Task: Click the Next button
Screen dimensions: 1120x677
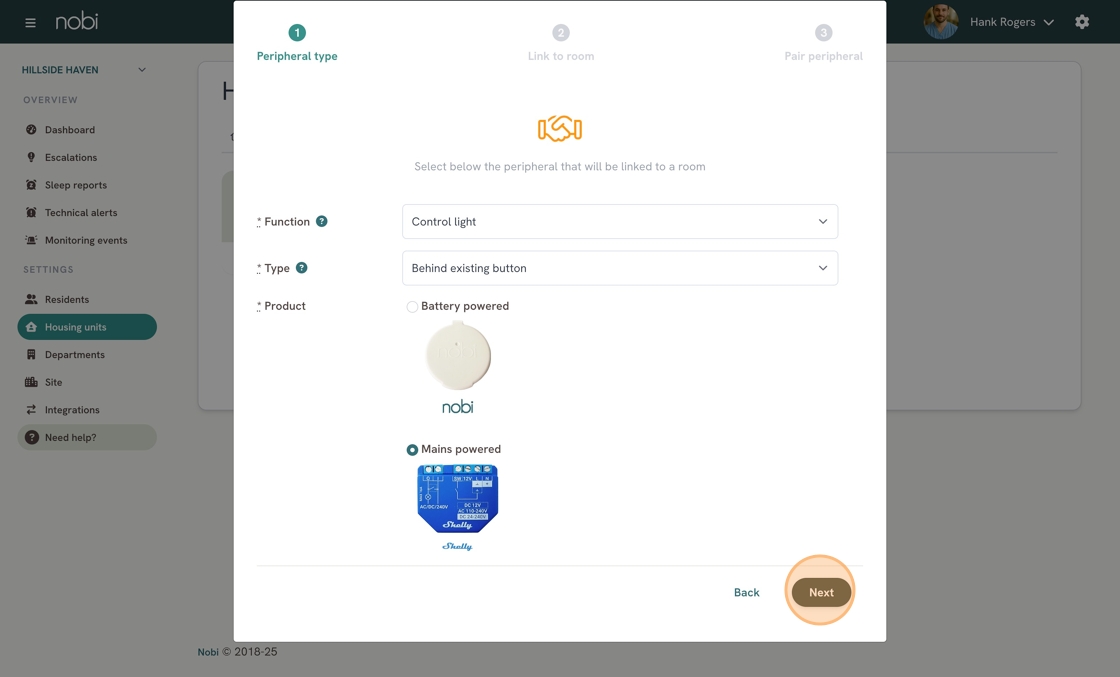Action: [821, 593]
